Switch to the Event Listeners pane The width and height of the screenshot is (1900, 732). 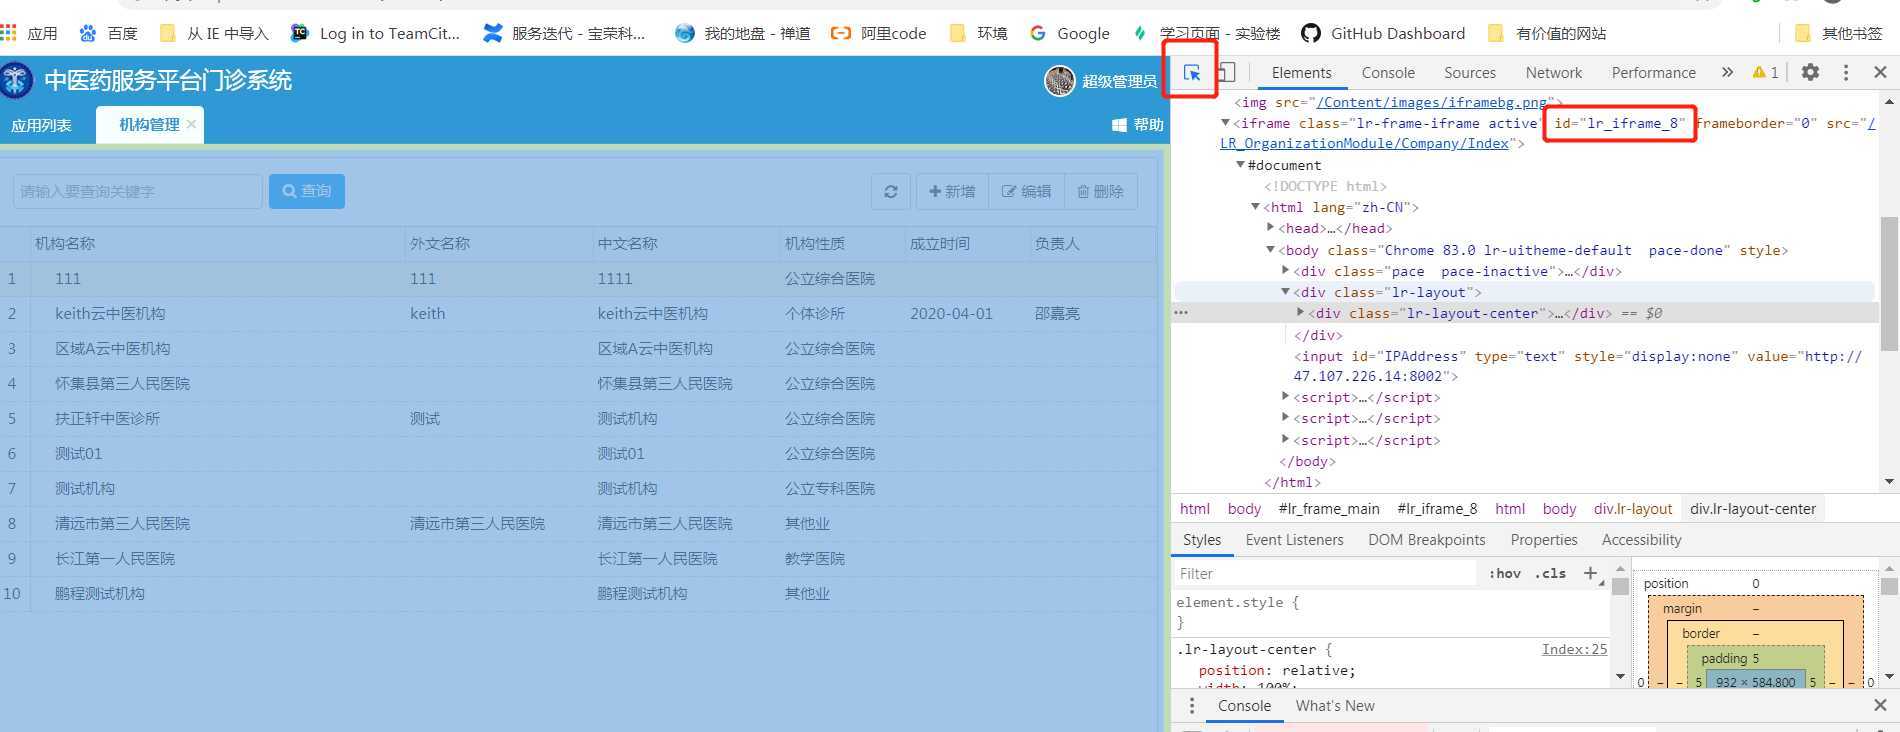coord(1294,540)
